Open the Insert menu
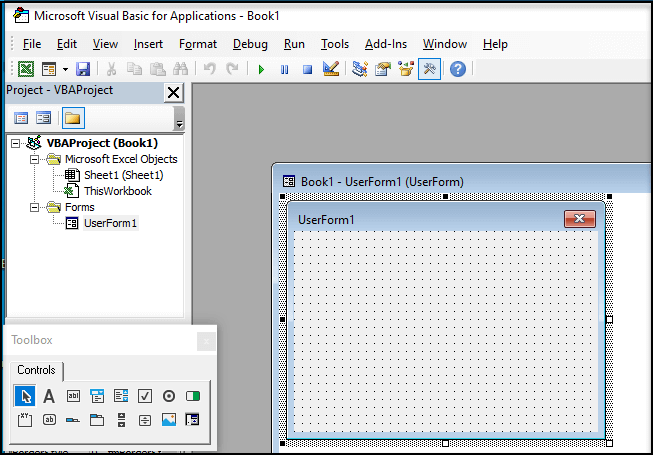Screen dimensions: 653x455 click(x=148, y=44)
